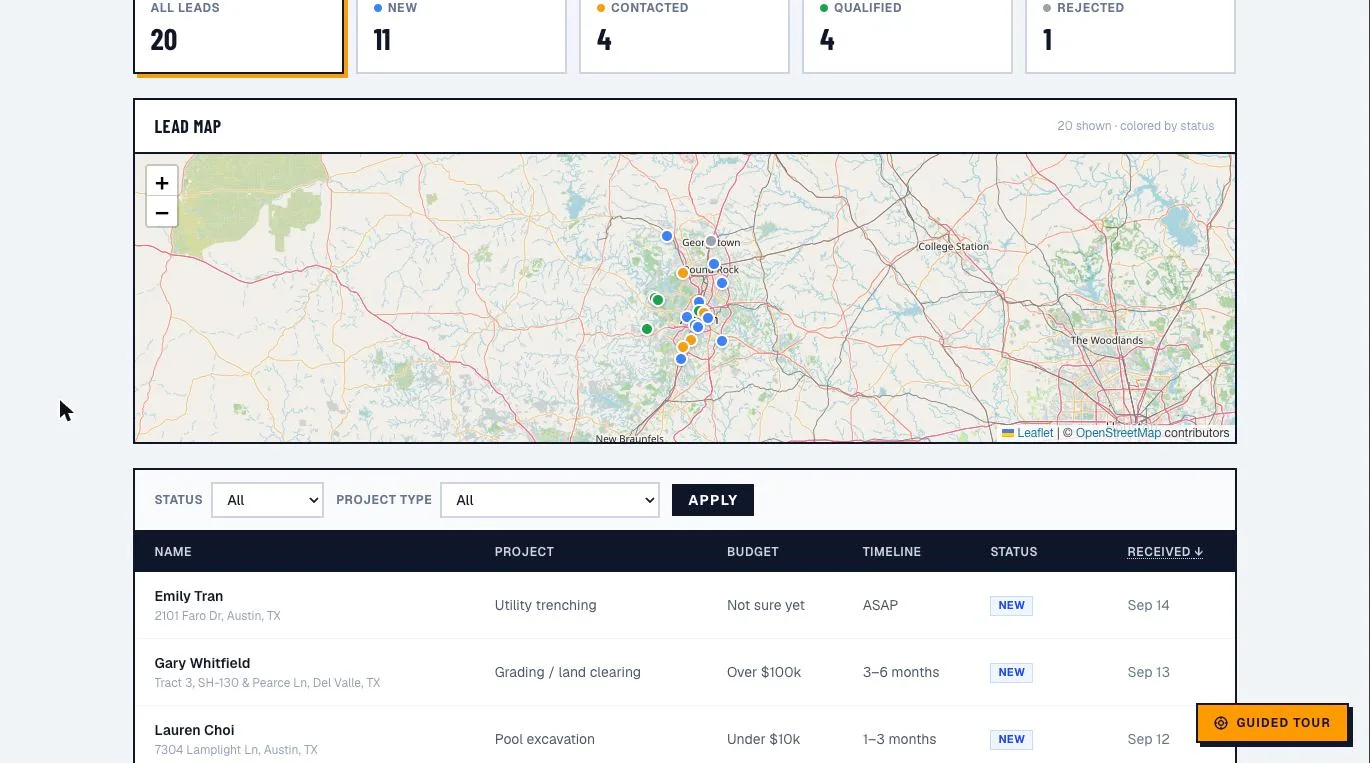Click the Over $100k budget cell
Screen dimensions: 1370x763
(x=764, y=672)
